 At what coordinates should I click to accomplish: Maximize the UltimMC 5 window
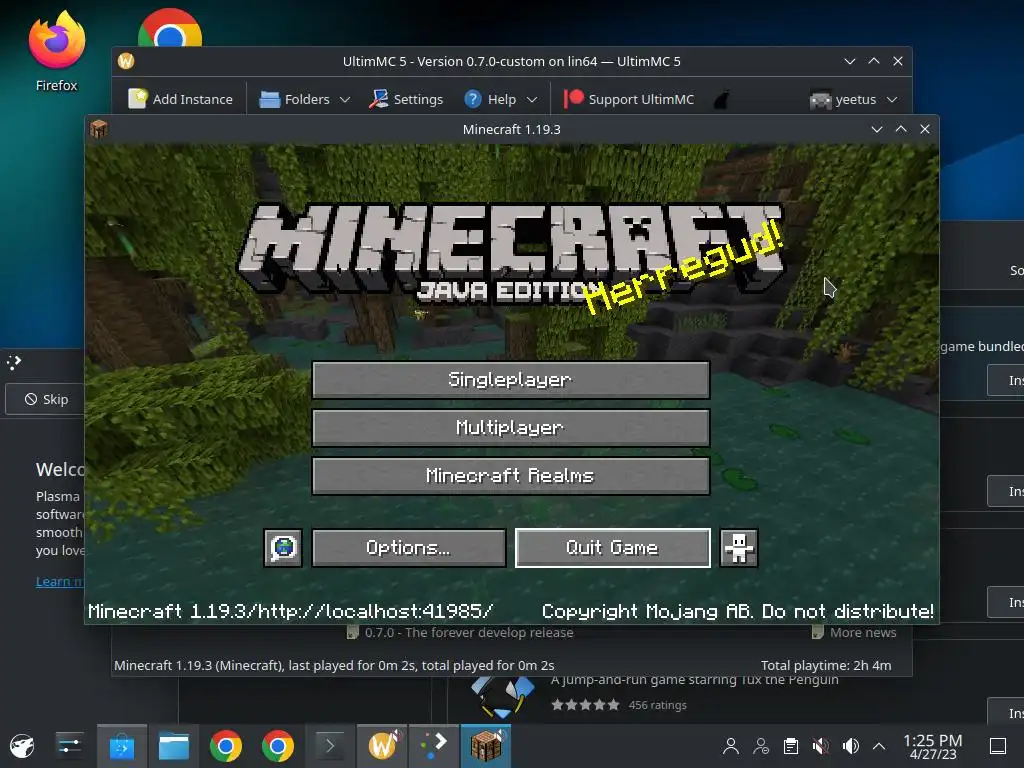[x=874, y=61]
